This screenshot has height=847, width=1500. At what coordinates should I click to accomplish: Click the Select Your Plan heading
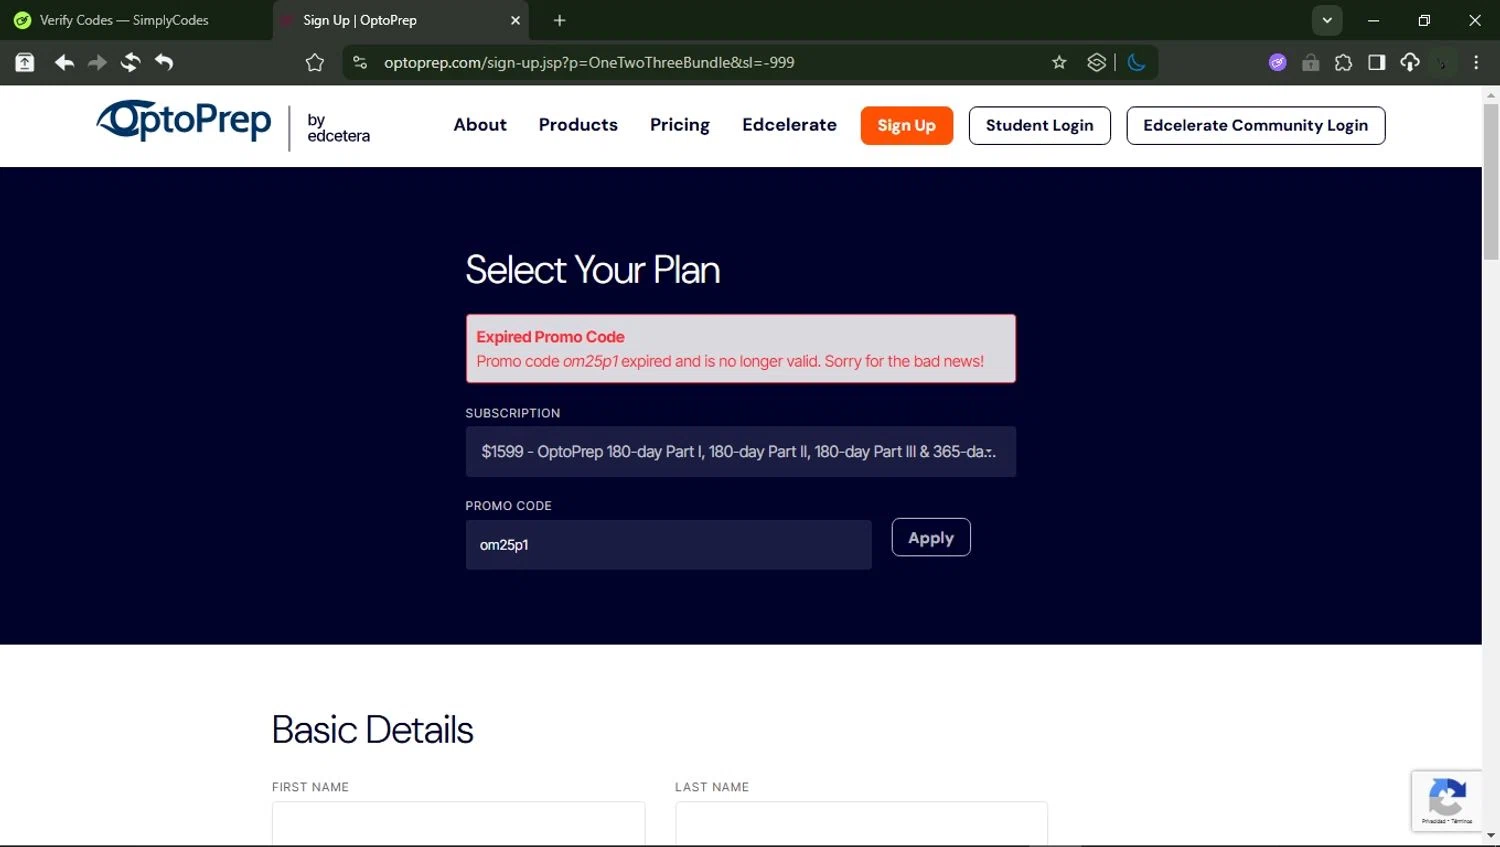pos(592,270)
